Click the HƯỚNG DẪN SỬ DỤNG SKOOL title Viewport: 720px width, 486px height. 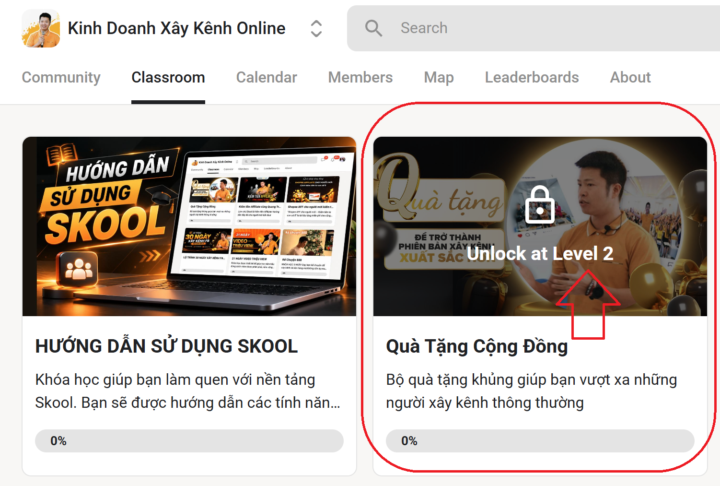pyautogui.click(x=166, y=346)
